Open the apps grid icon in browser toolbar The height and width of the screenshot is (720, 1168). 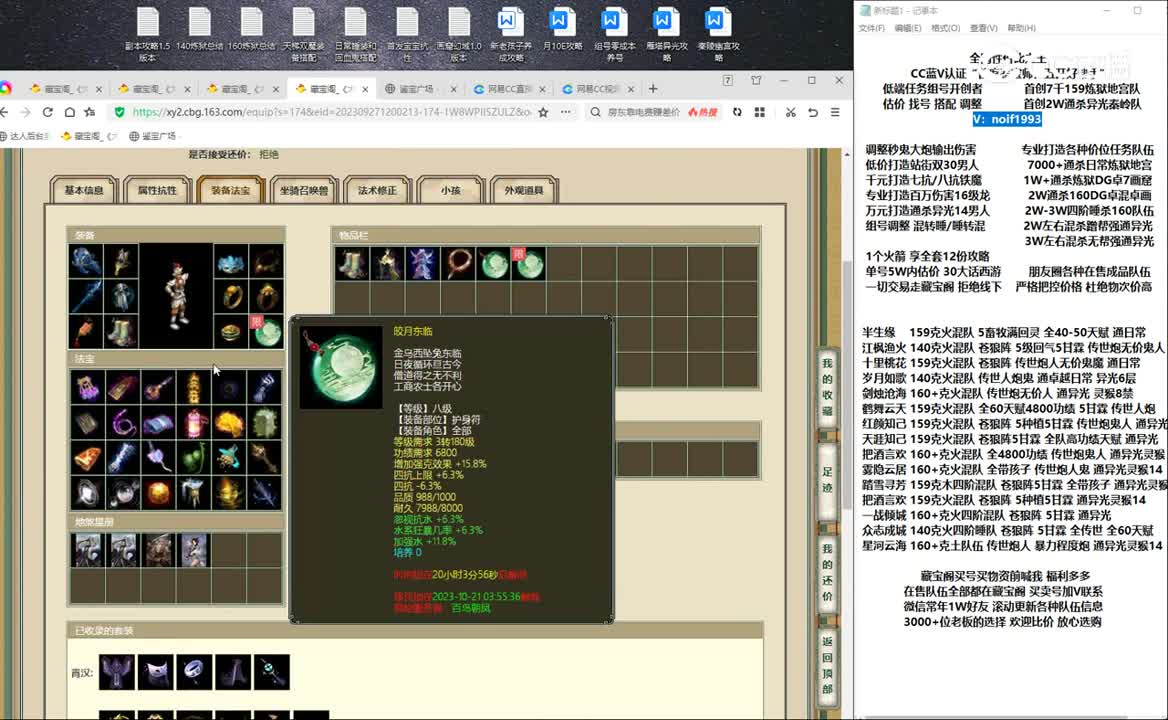click(760, 112)
